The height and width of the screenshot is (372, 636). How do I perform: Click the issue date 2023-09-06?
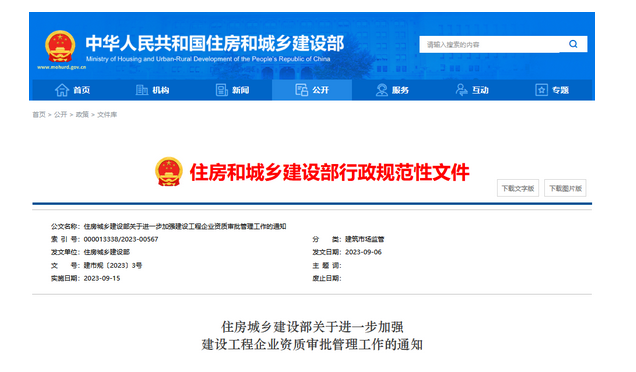click(363, 252)
